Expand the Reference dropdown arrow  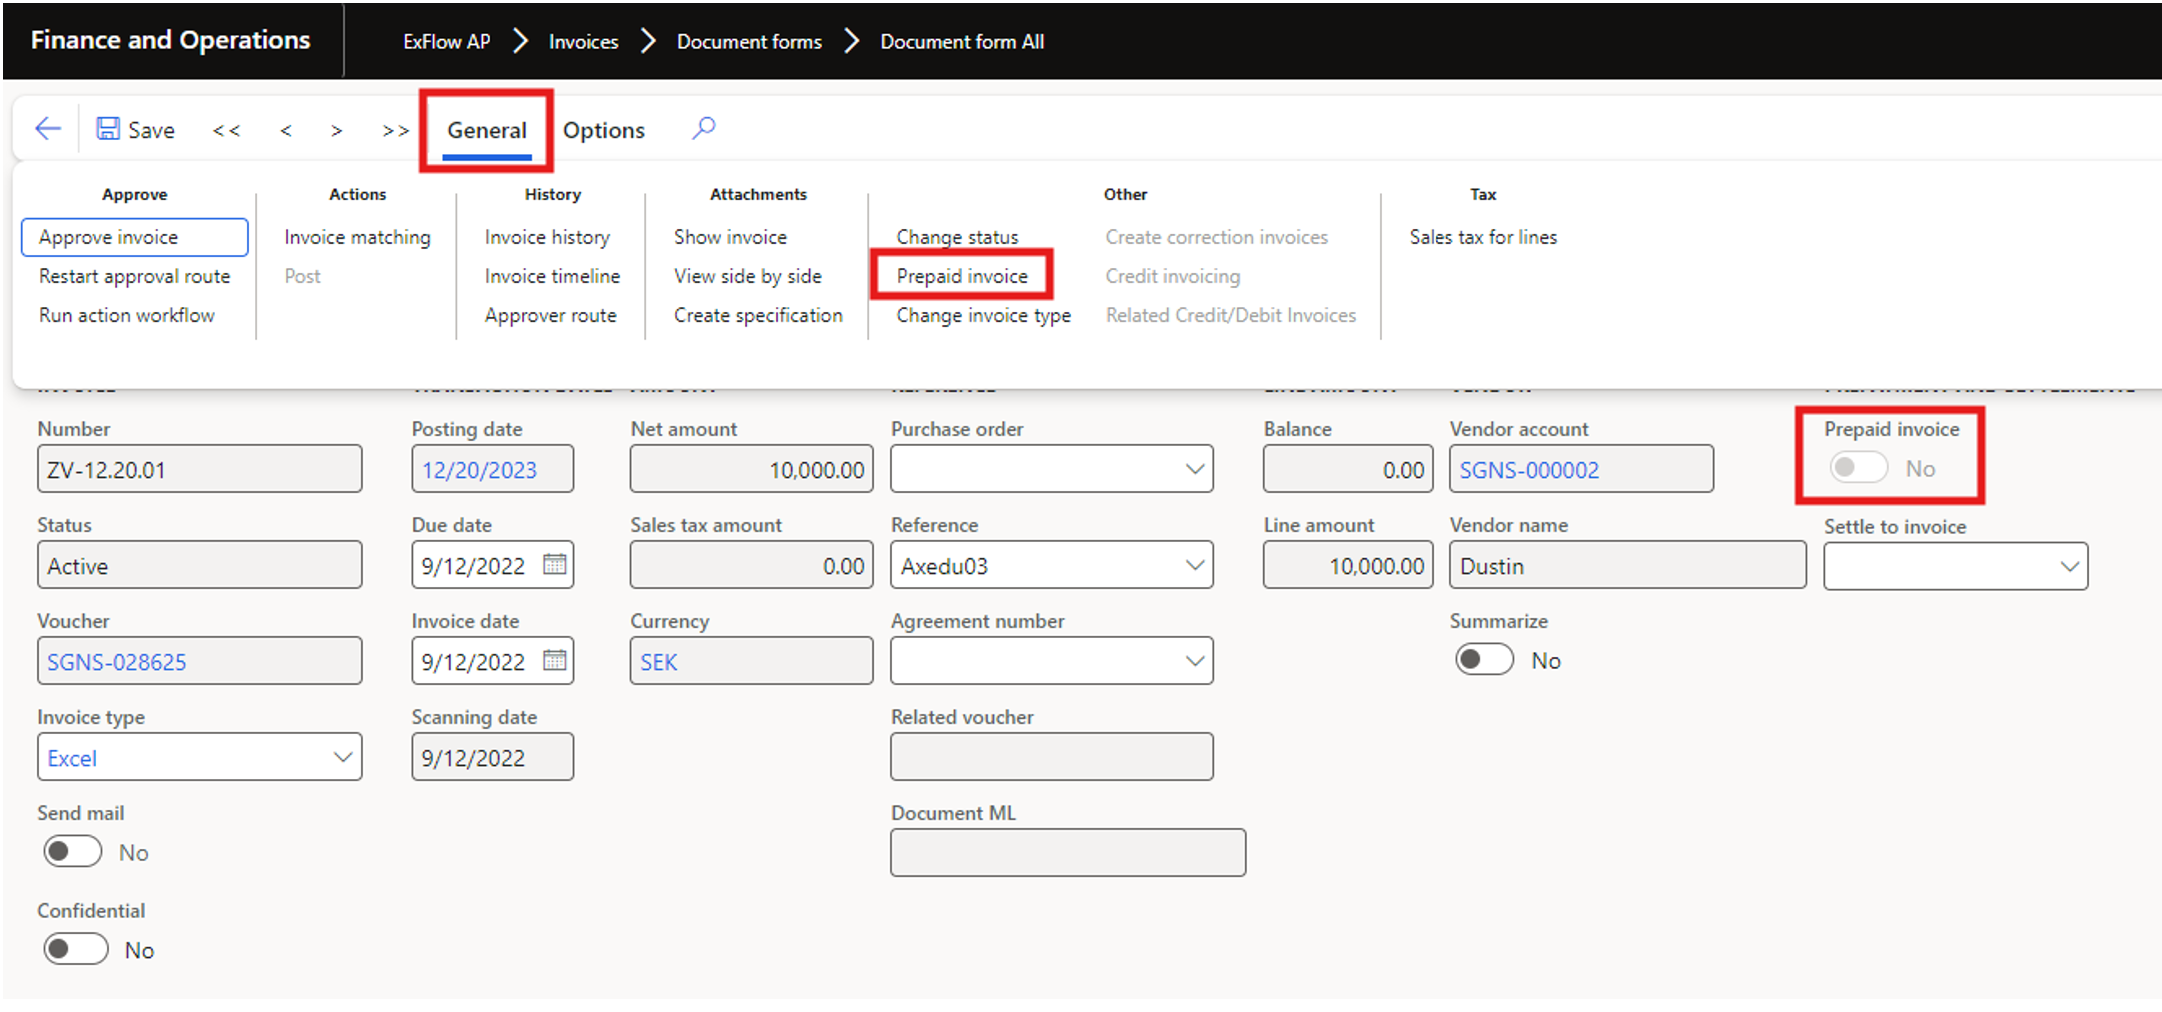tap(1195, 565)
